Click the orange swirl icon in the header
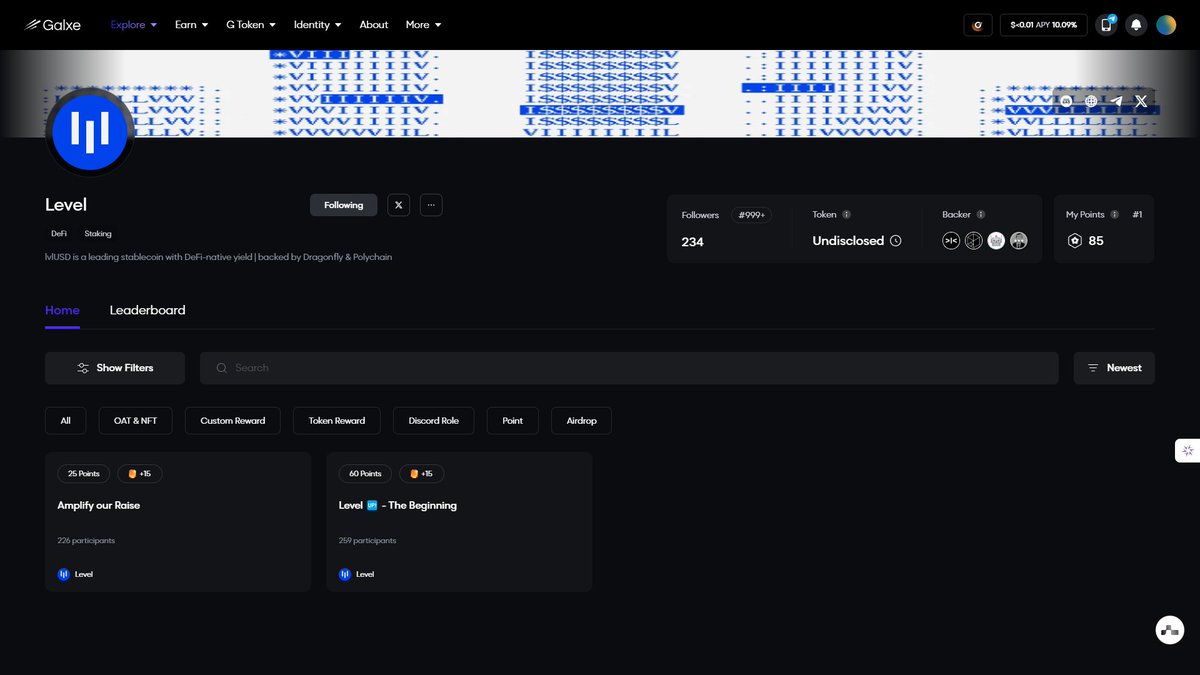 tap(978, 25)
